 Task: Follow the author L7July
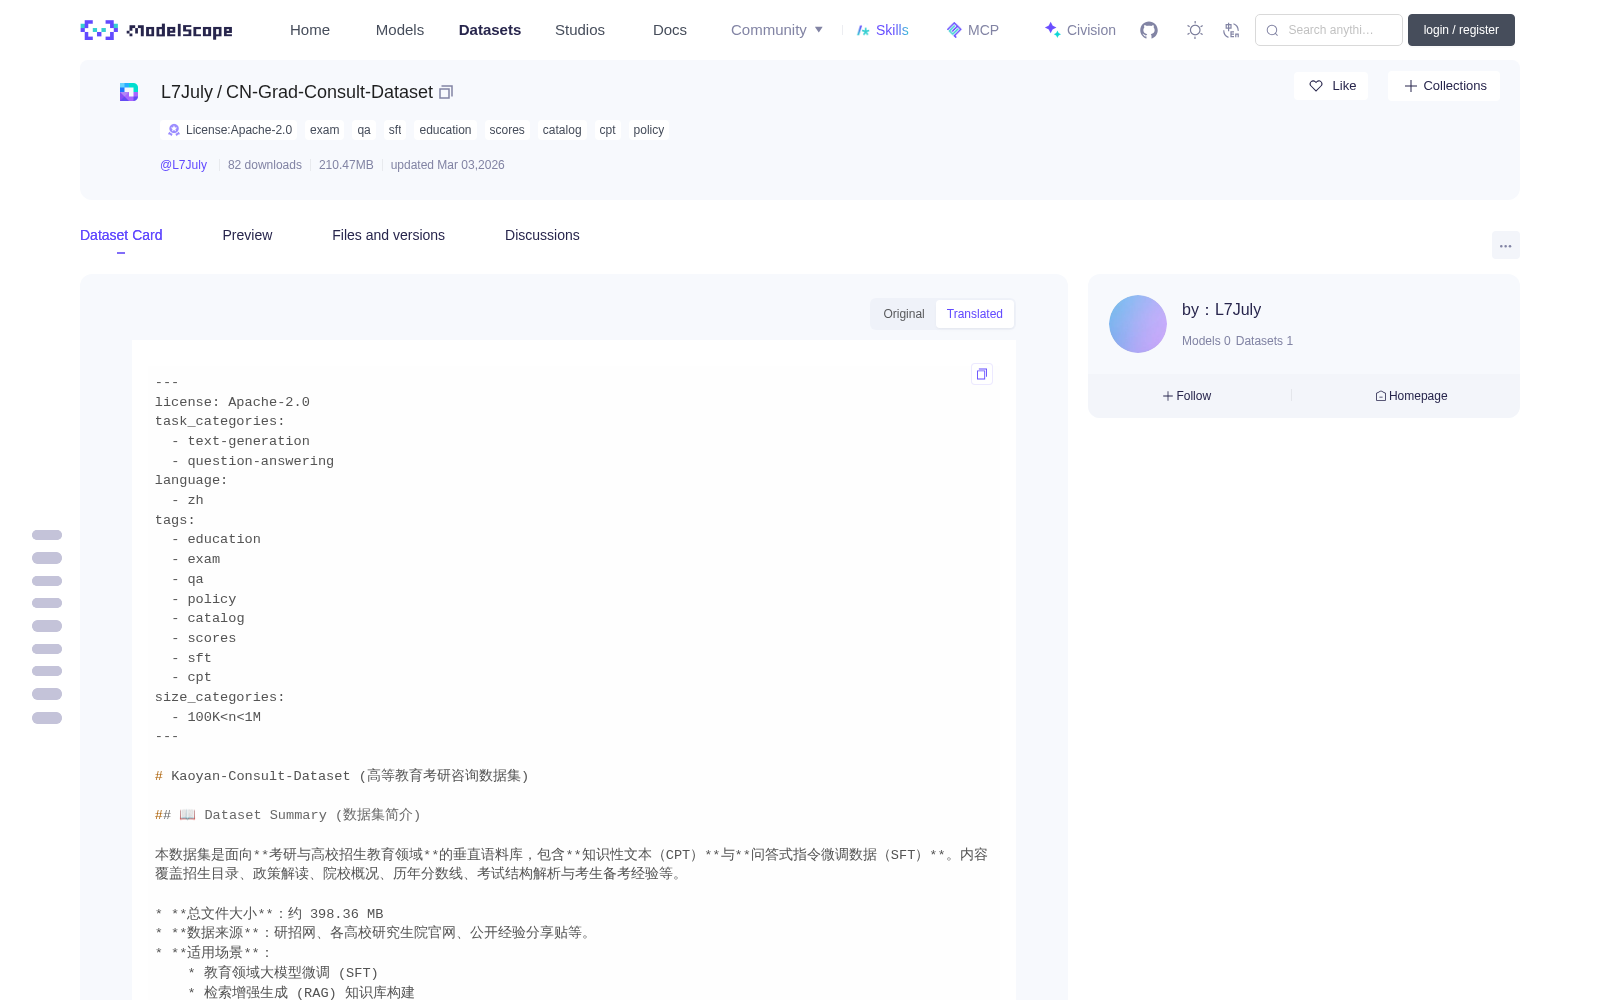point(1187,396)
